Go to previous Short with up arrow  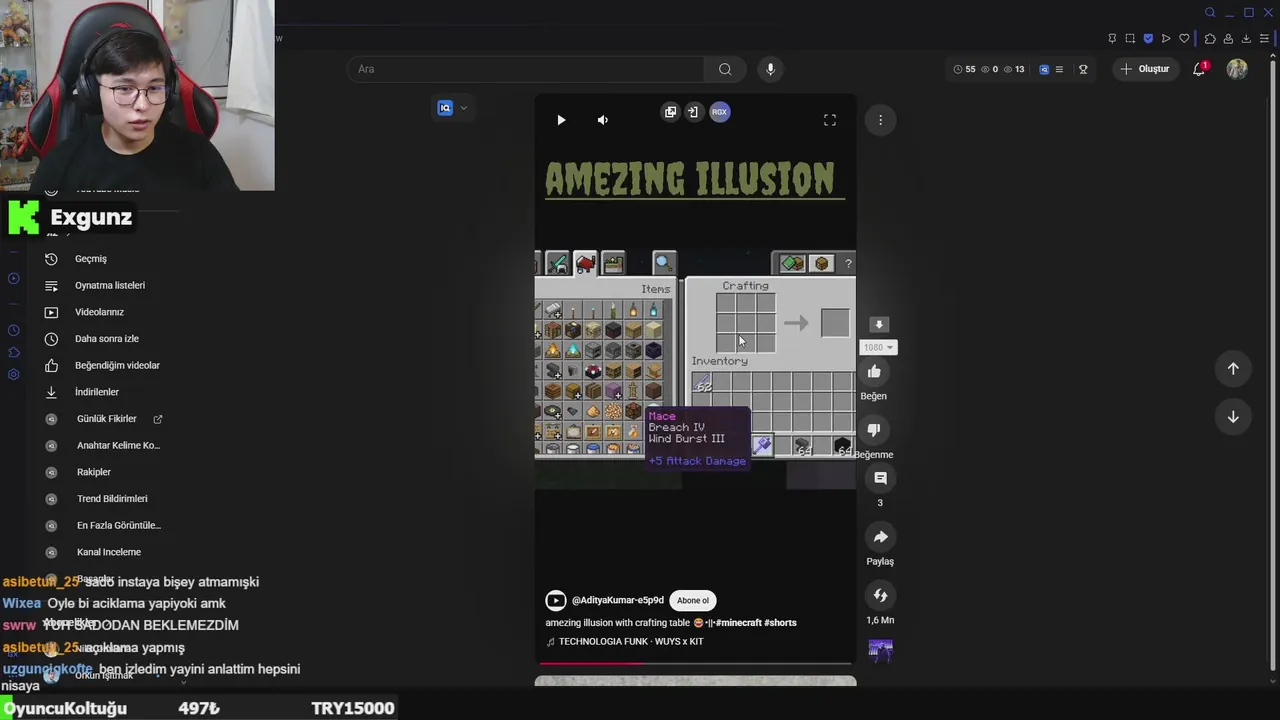click(x=1233, y=369)
